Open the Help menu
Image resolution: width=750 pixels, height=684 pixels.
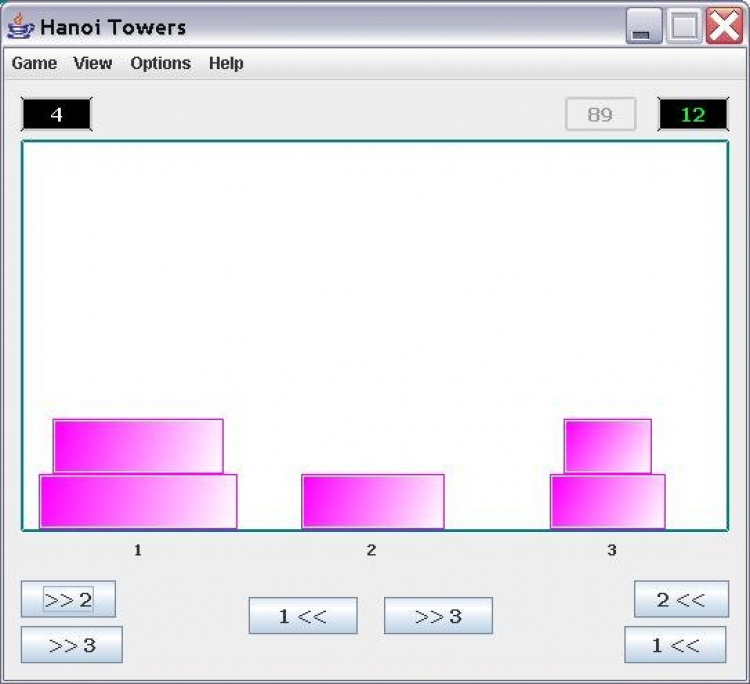(226, 63)
